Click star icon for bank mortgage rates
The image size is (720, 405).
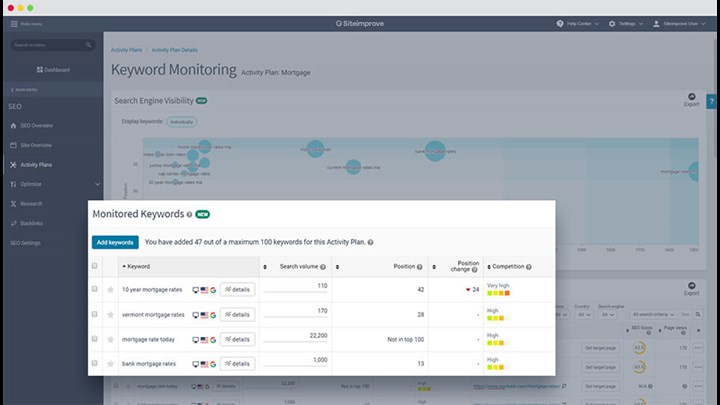(111, 363)
